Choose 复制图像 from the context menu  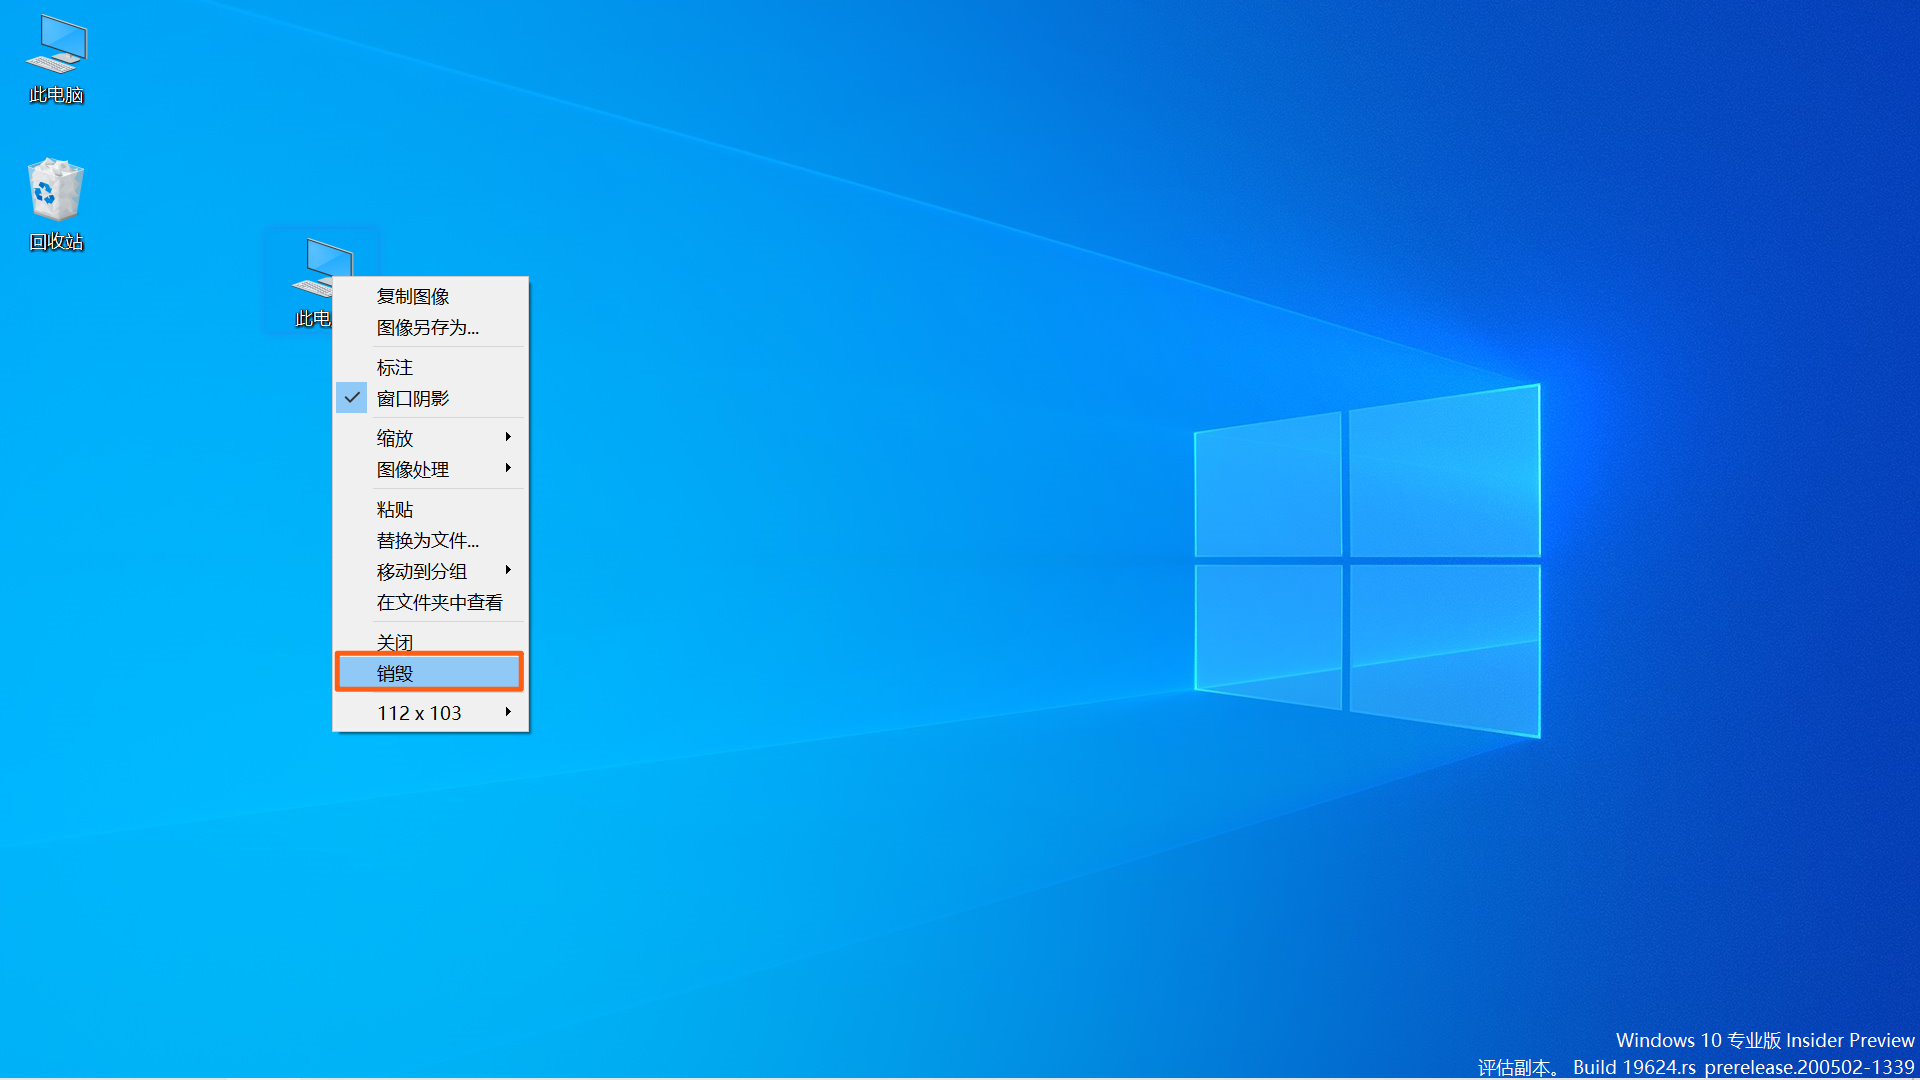coord(430,297)
